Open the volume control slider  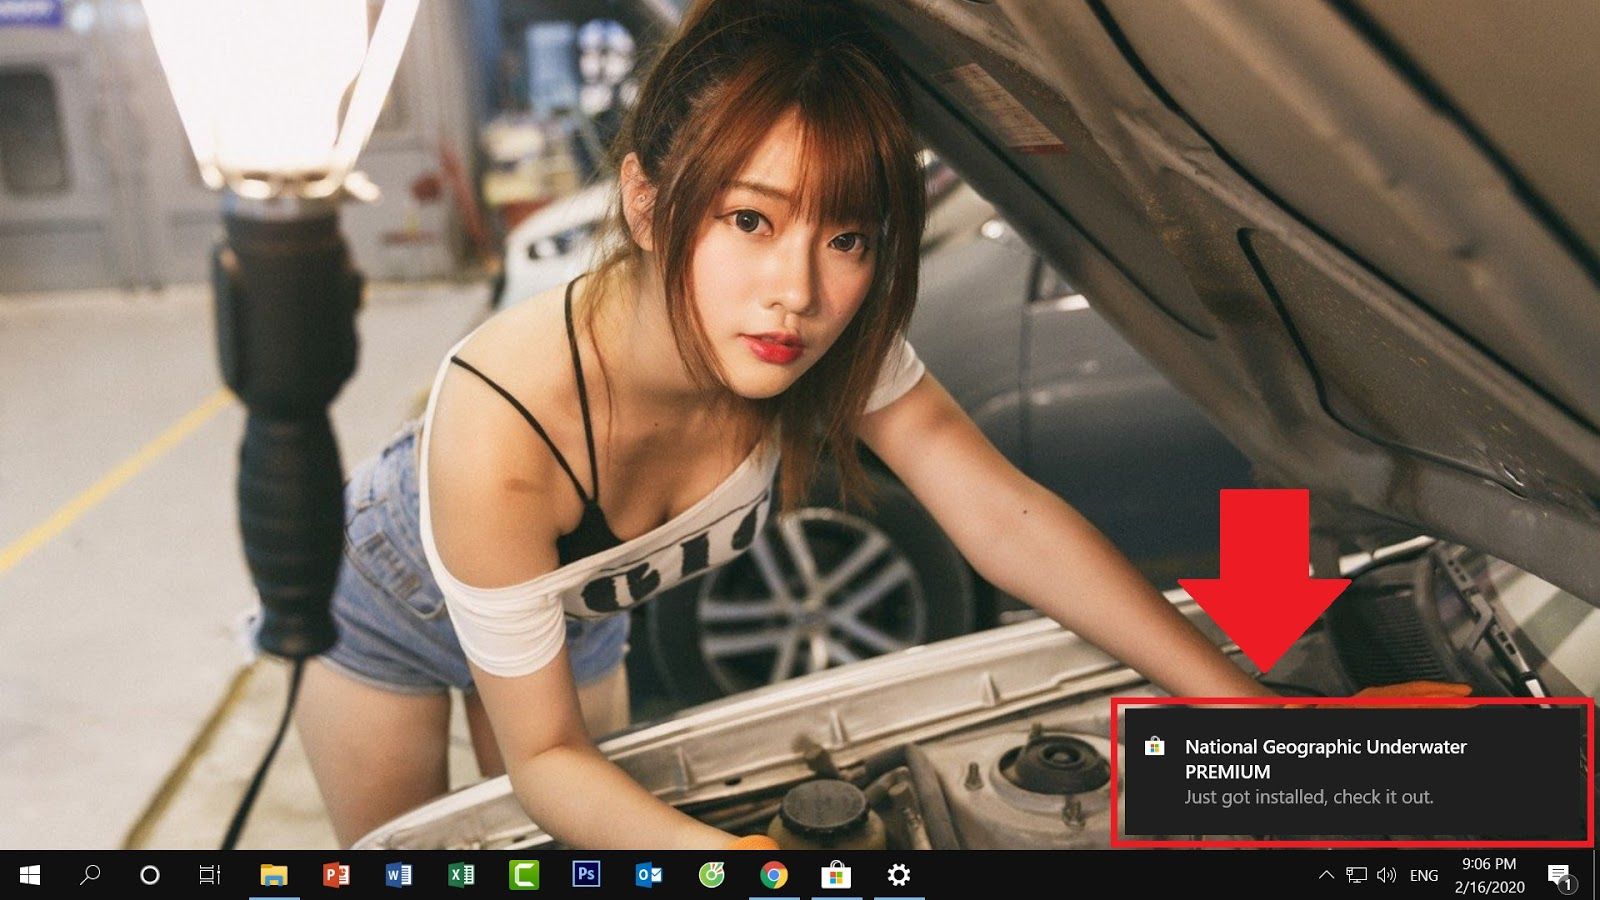click(x=1388, y=876)
